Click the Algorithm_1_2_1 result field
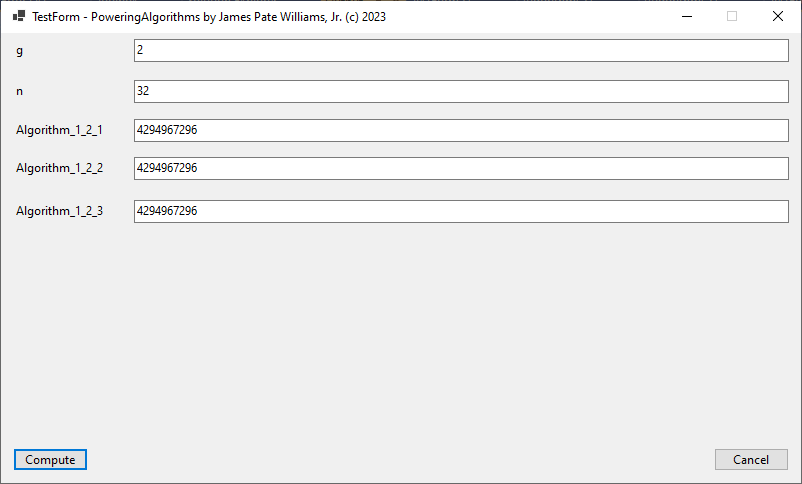Screen dimensions: 802x484 461,130
